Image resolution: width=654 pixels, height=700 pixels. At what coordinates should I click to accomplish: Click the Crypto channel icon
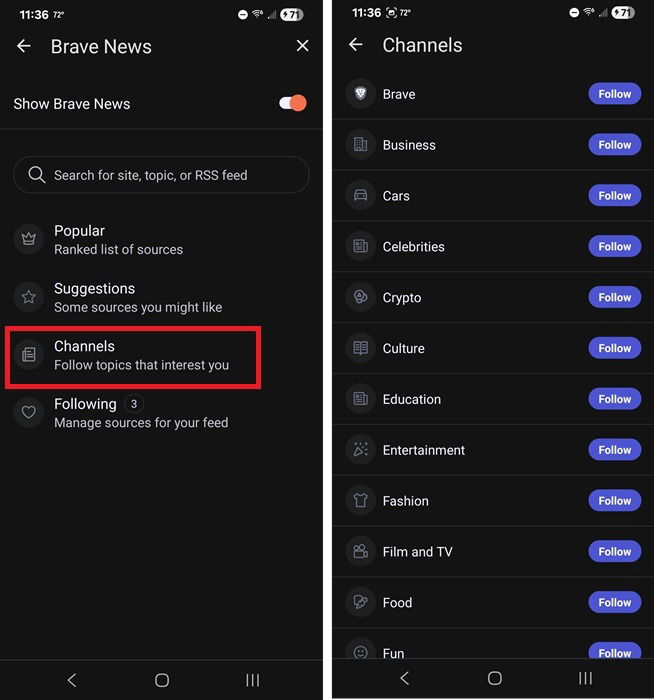click(360, 297)
